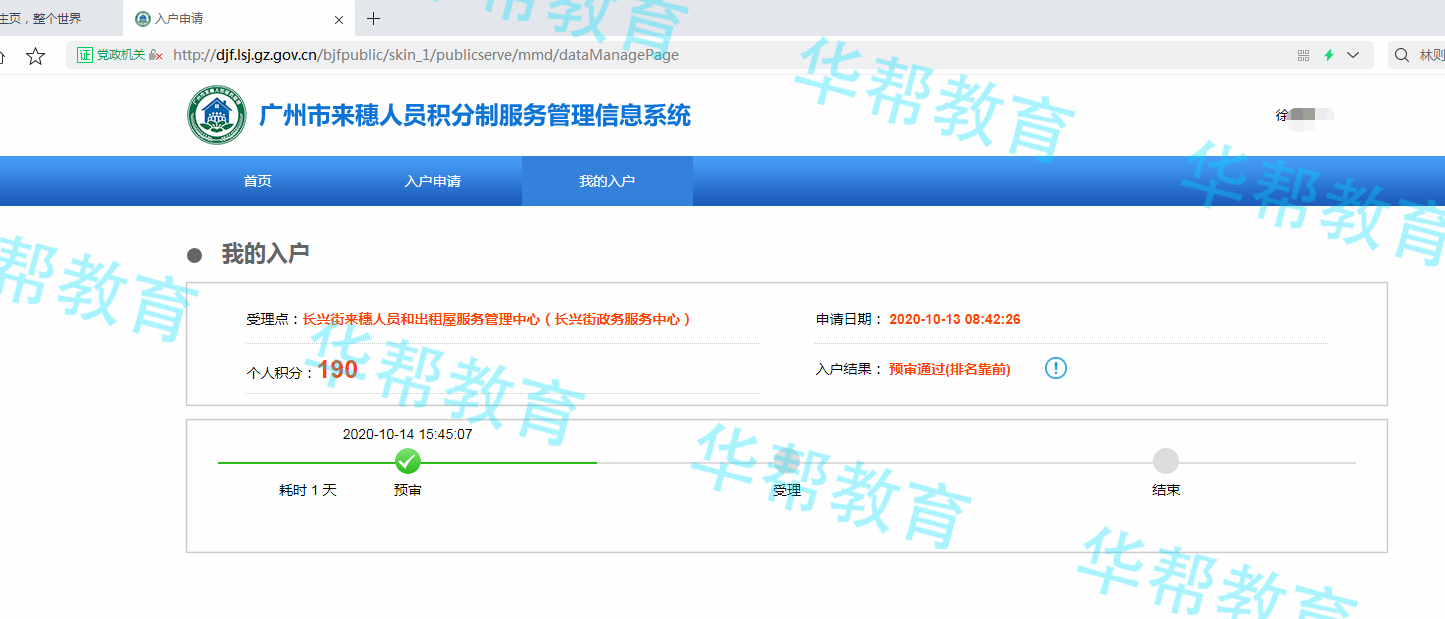The width and height of the screenshot is (1445, 619).
Task: Bookmark page with star icon
Action: [35, 56]
